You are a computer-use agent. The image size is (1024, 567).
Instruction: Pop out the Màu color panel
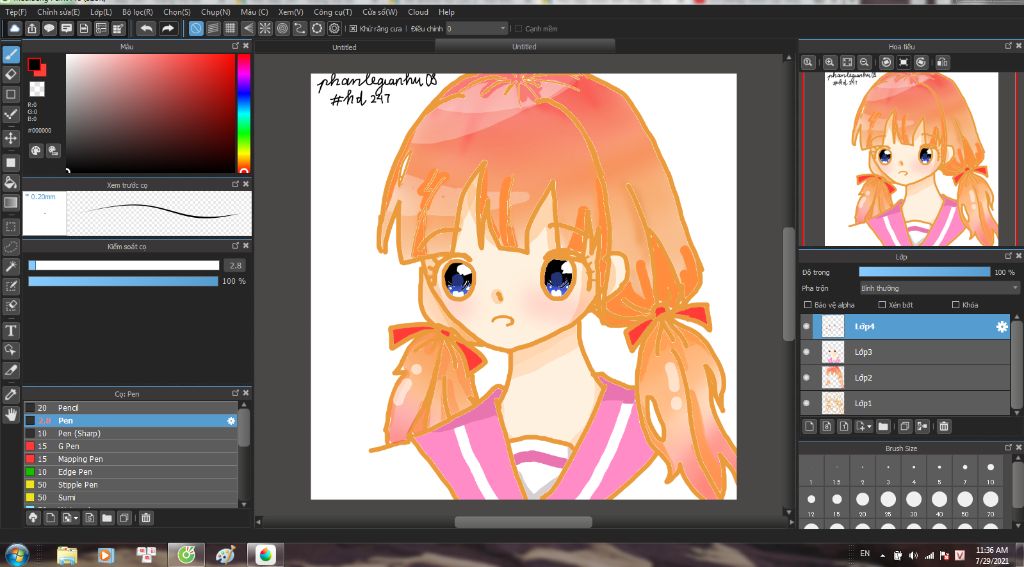coord(235,46)
